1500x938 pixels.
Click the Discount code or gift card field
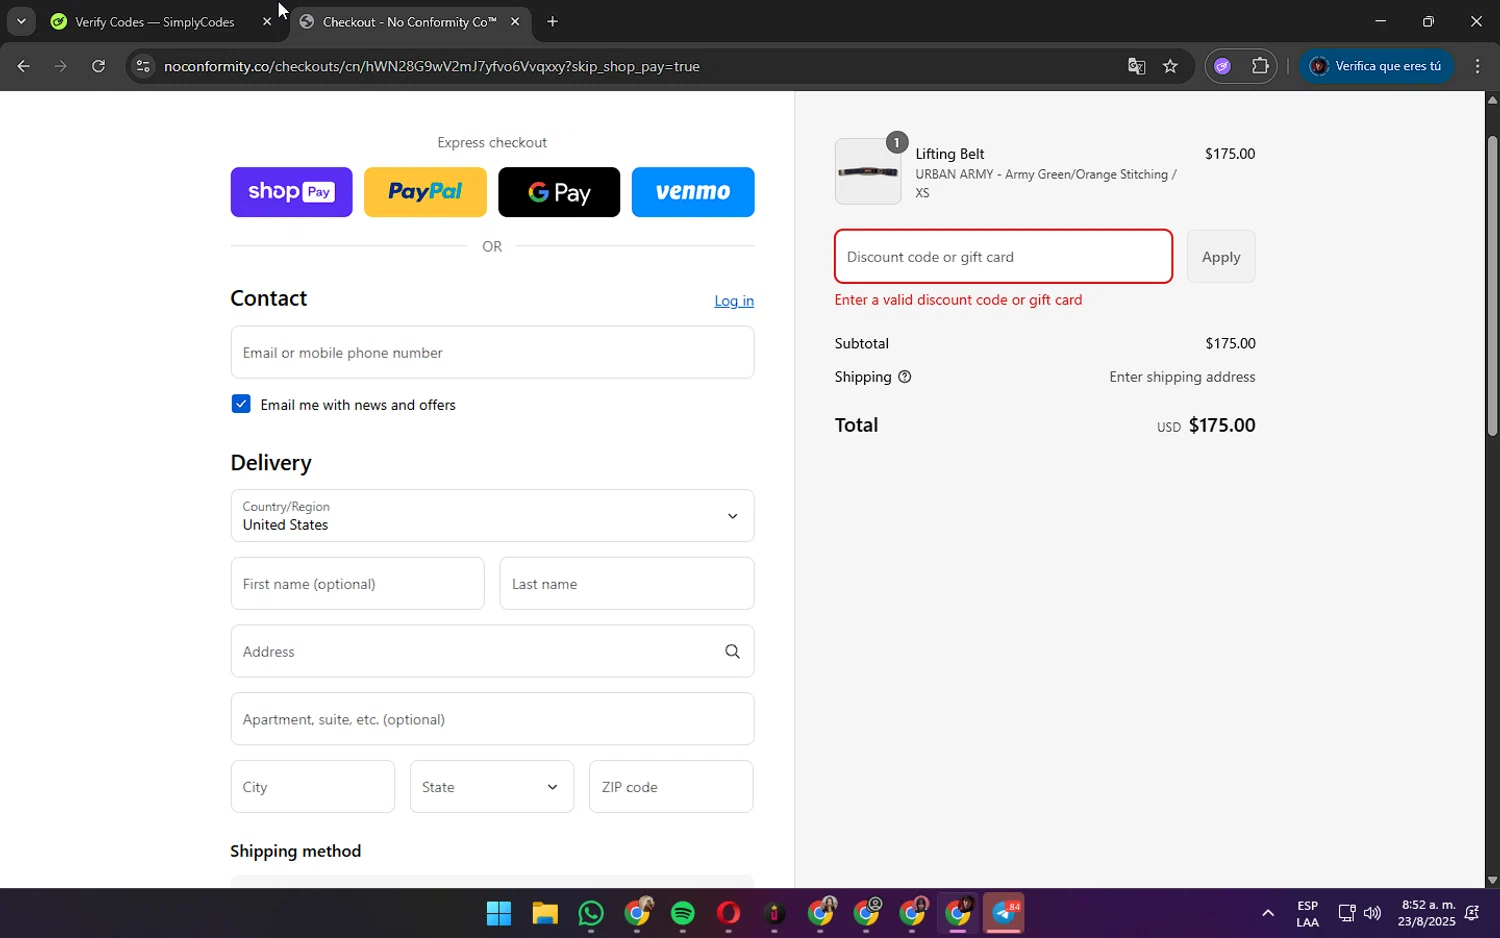point(1003,257)
